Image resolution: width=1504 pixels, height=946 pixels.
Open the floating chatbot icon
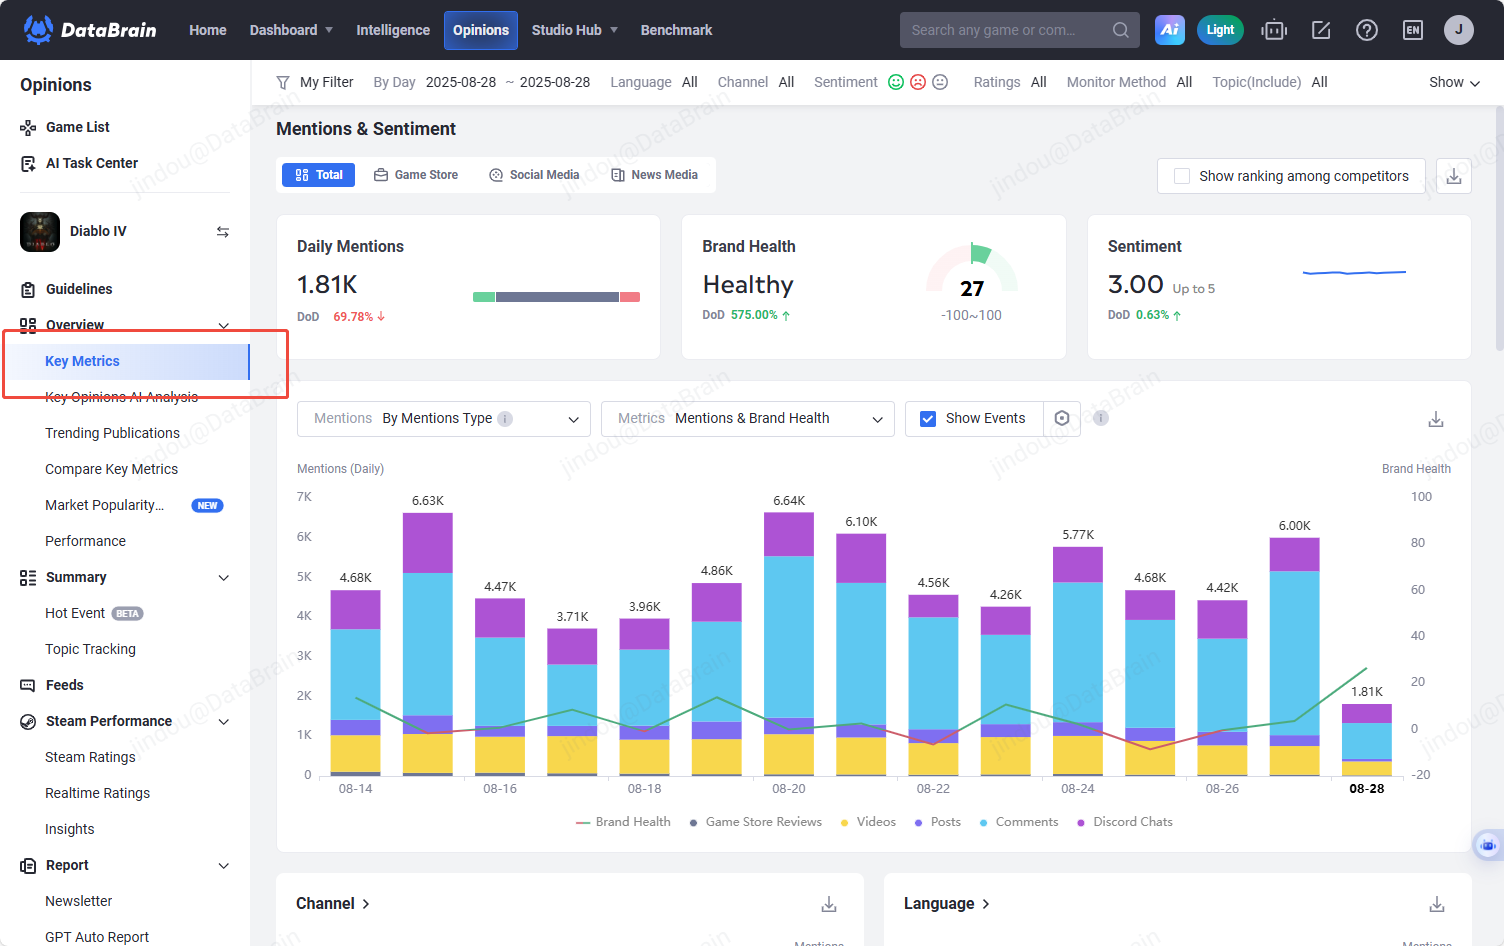pyautogui.click(x=1488, y=845)
